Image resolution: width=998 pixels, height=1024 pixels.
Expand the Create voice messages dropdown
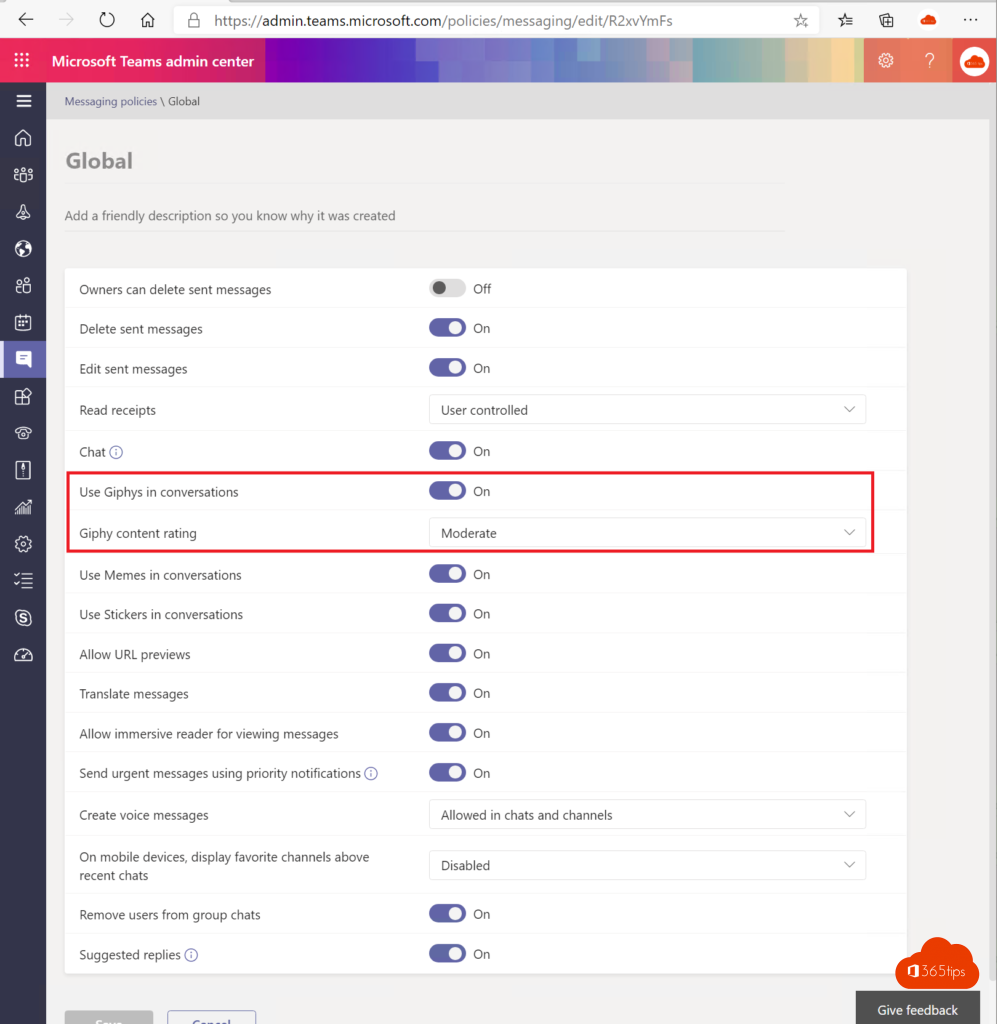[647, 815]
